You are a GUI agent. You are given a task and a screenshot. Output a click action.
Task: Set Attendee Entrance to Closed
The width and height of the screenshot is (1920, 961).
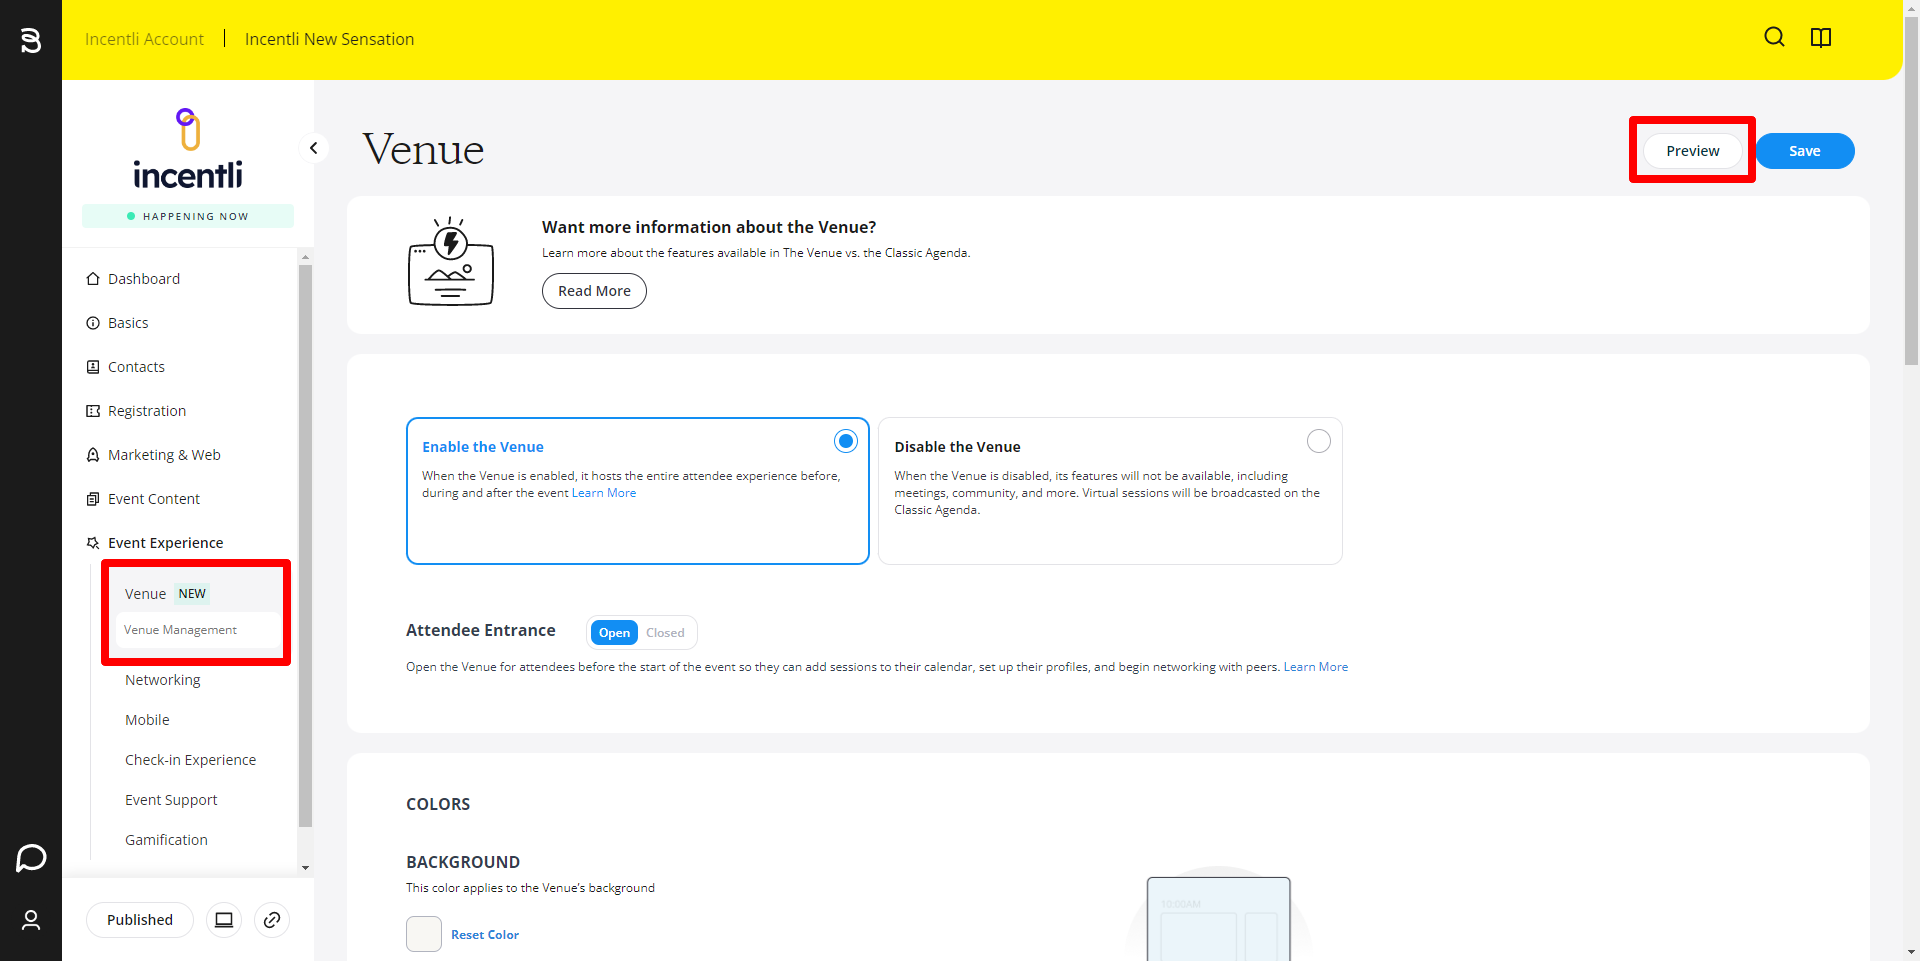pyautogui.click(x=665, y=633)
